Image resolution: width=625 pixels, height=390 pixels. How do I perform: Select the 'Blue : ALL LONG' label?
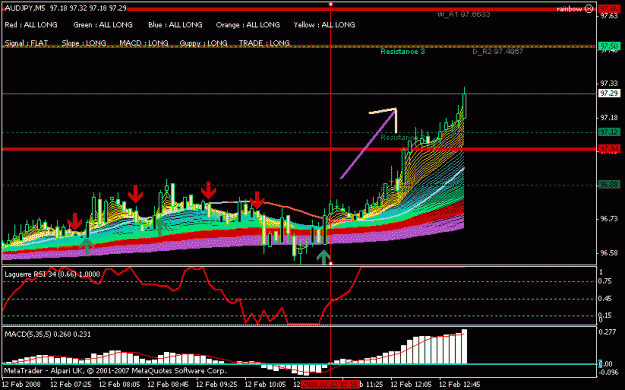[x=175, y=25]
